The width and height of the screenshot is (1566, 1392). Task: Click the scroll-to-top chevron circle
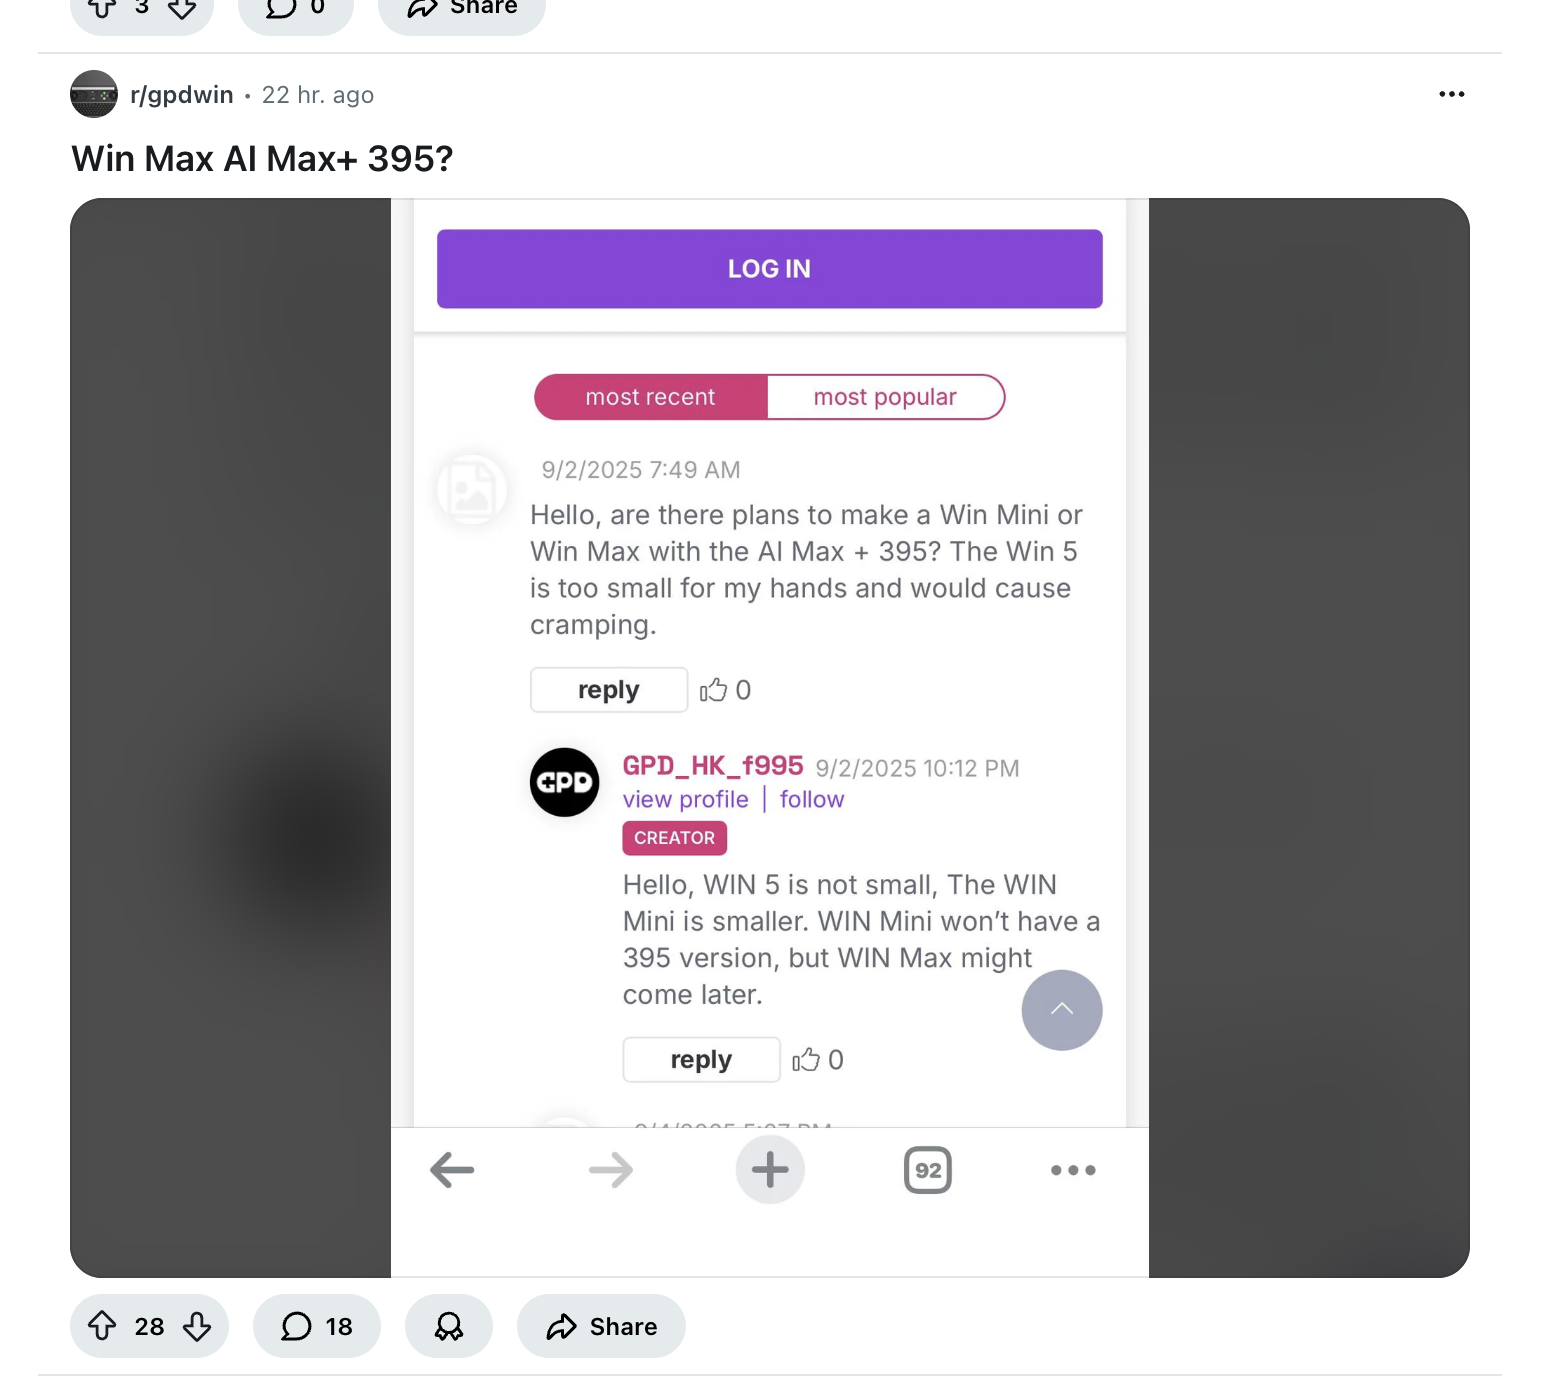[x=1061, y=1010]
